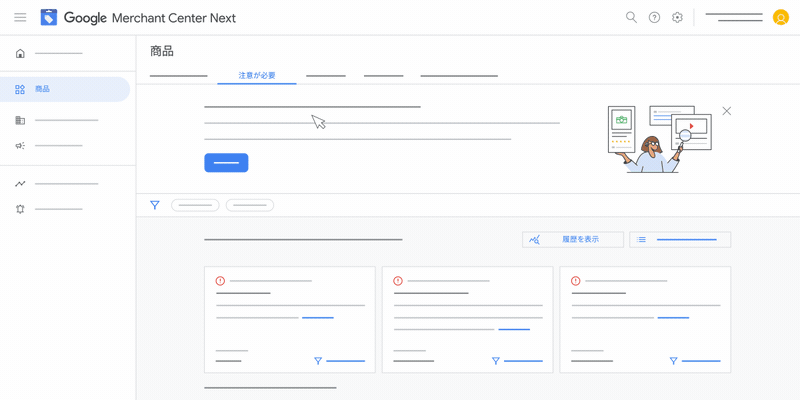The width and height of the screenshot is (800, 400).
Task: Click filter funnel on right issue card
Action: [673, 361]
